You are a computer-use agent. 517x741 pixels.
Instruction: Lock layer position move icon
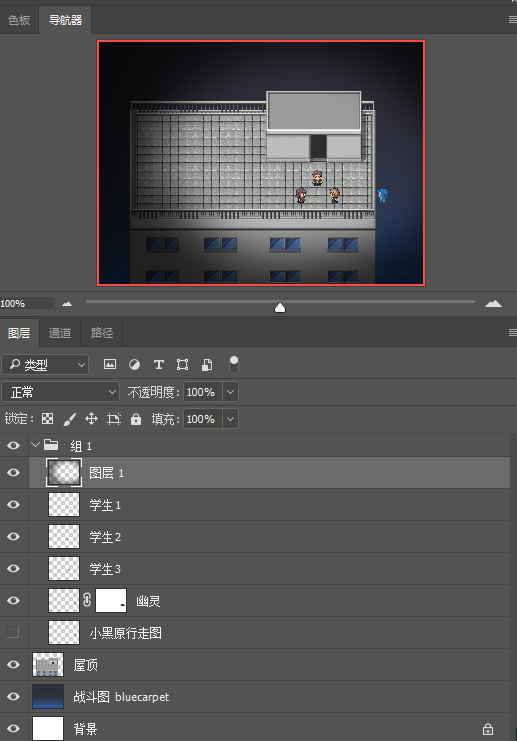tap(91, 419)
